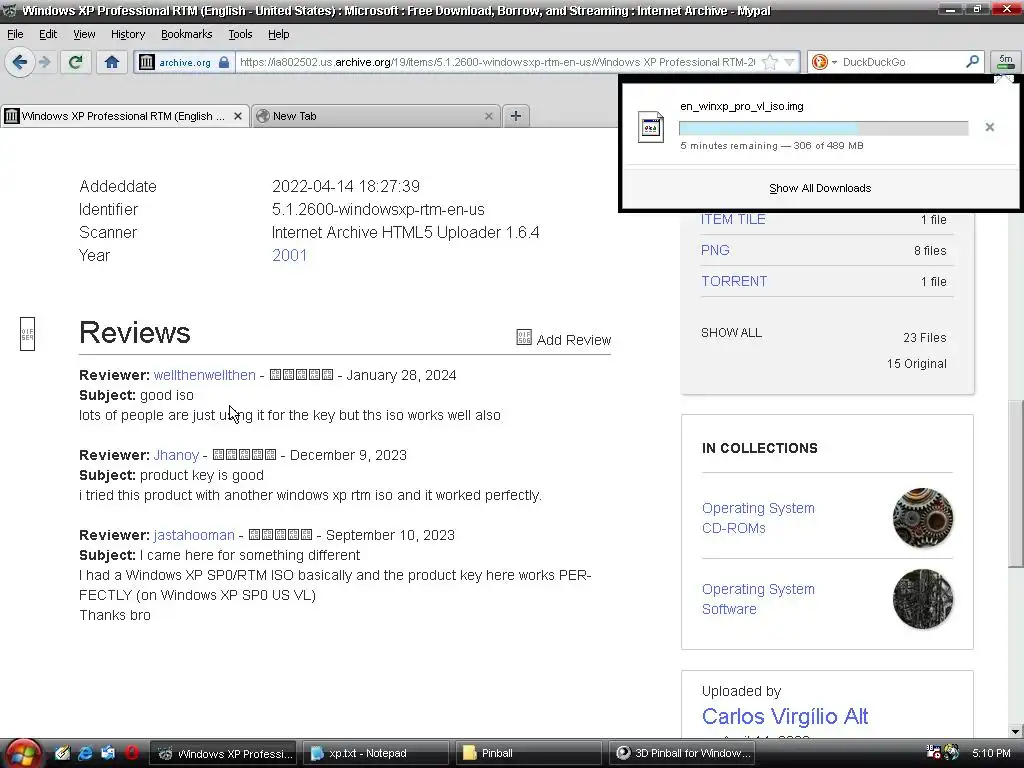The width and height of the screenshot is (1024, 768).
Task: Open the Help menu
Action: coord(278,34)
